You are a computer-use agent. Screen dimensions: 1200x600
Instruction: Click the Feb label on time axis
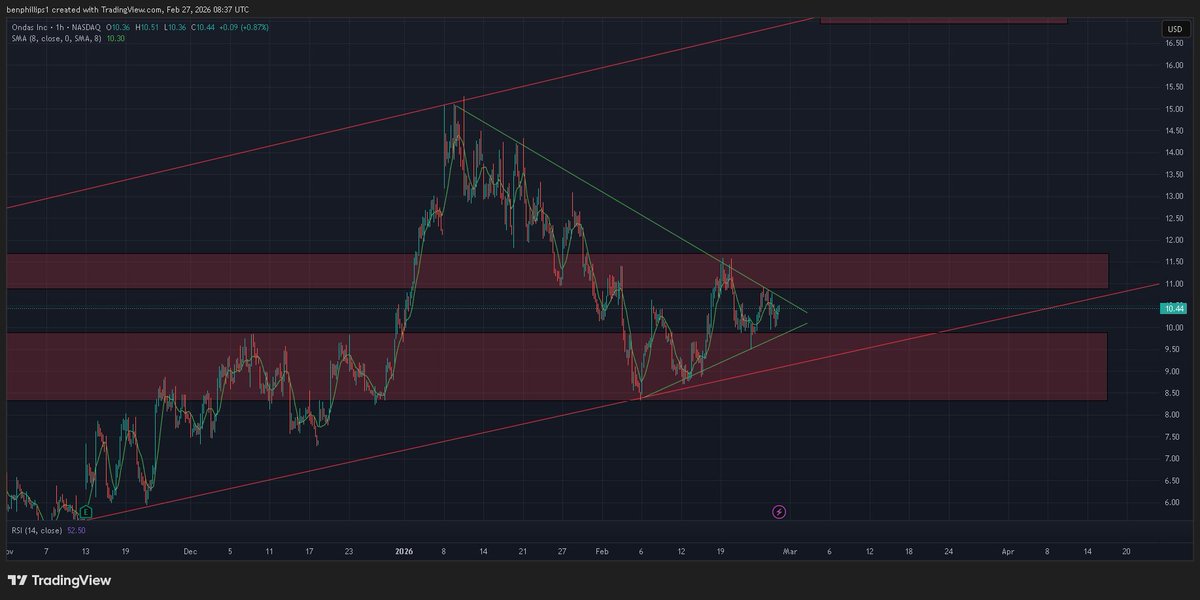click(x=601, y=550)
